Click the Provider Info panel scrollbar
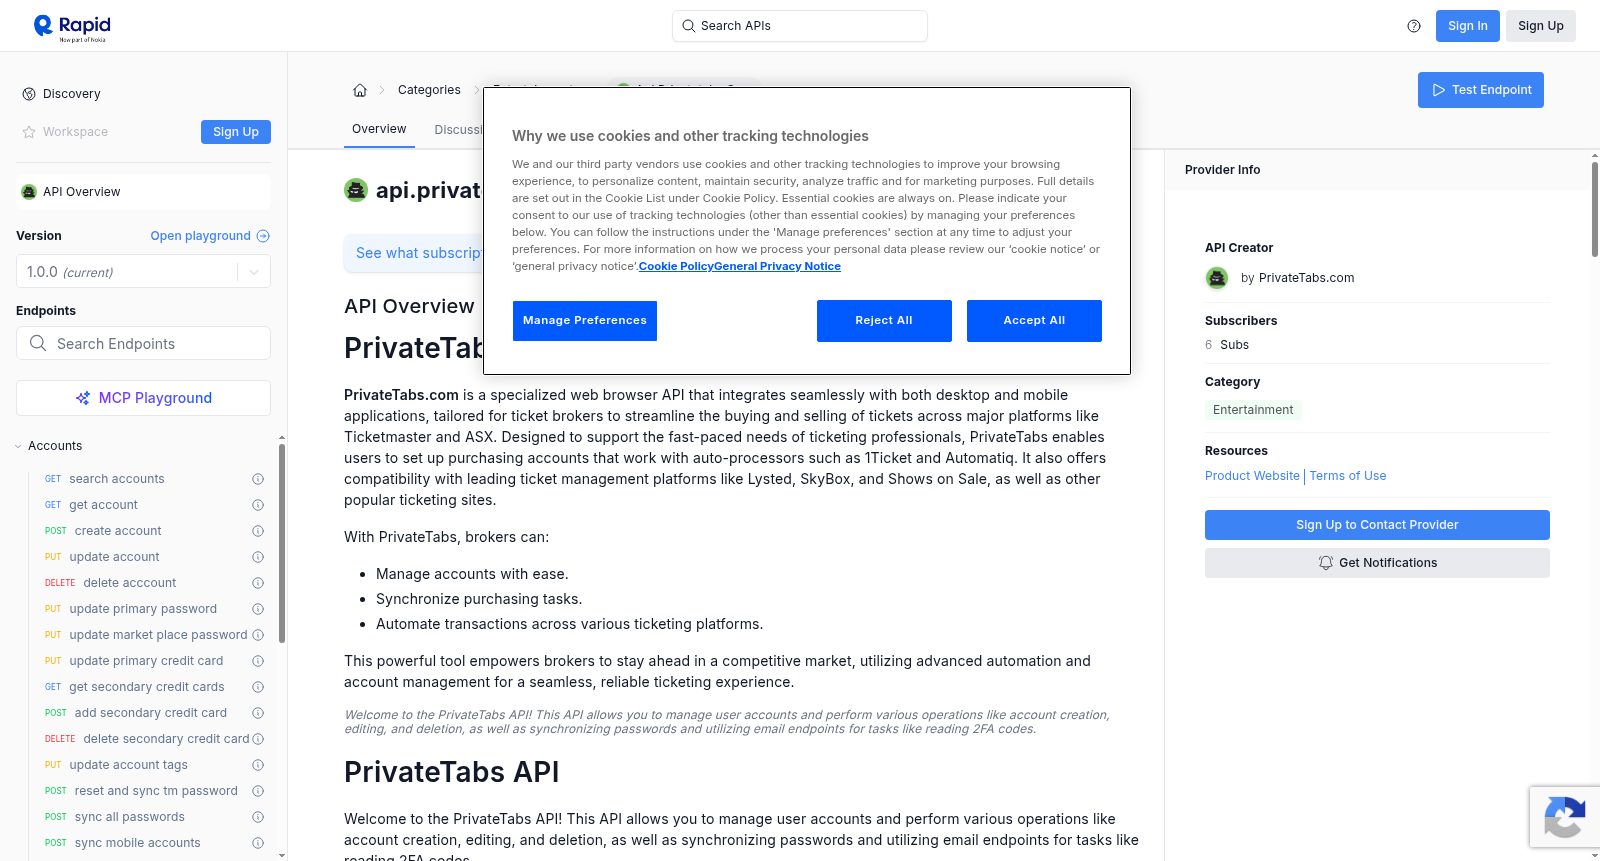The image size is (1600, 861). tap(1595, 209)
